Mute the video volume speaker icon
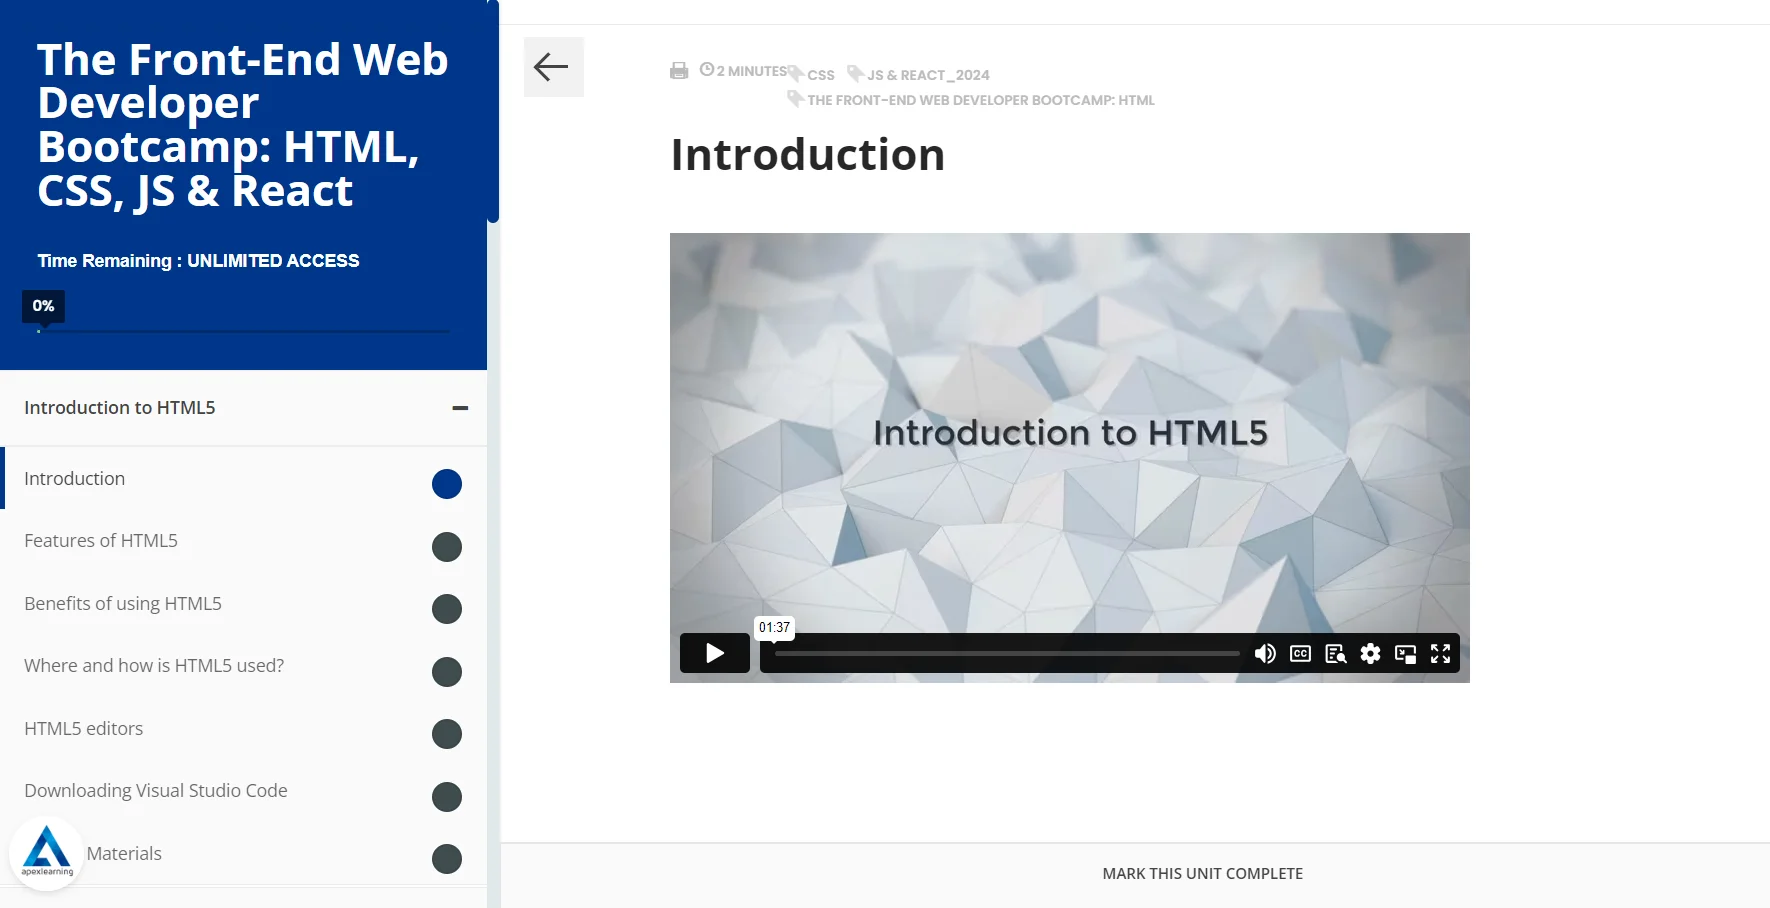 (1265, 653)
